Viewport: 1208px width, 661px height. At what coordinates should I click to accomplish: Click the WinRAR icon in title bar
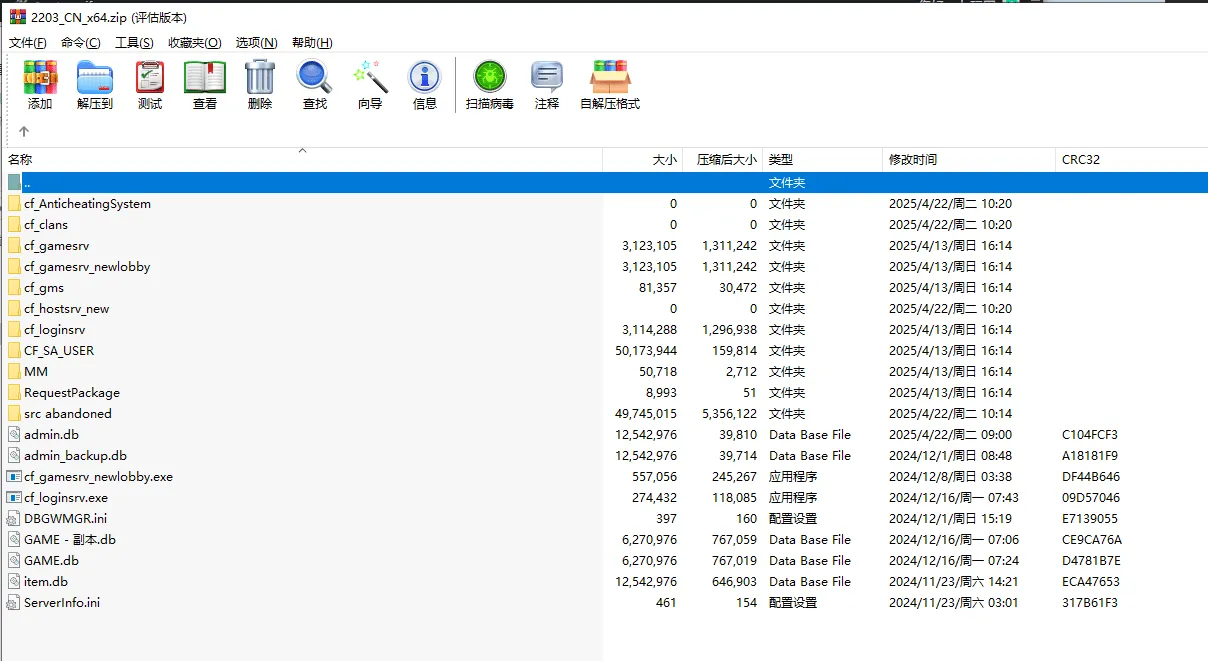17,17
